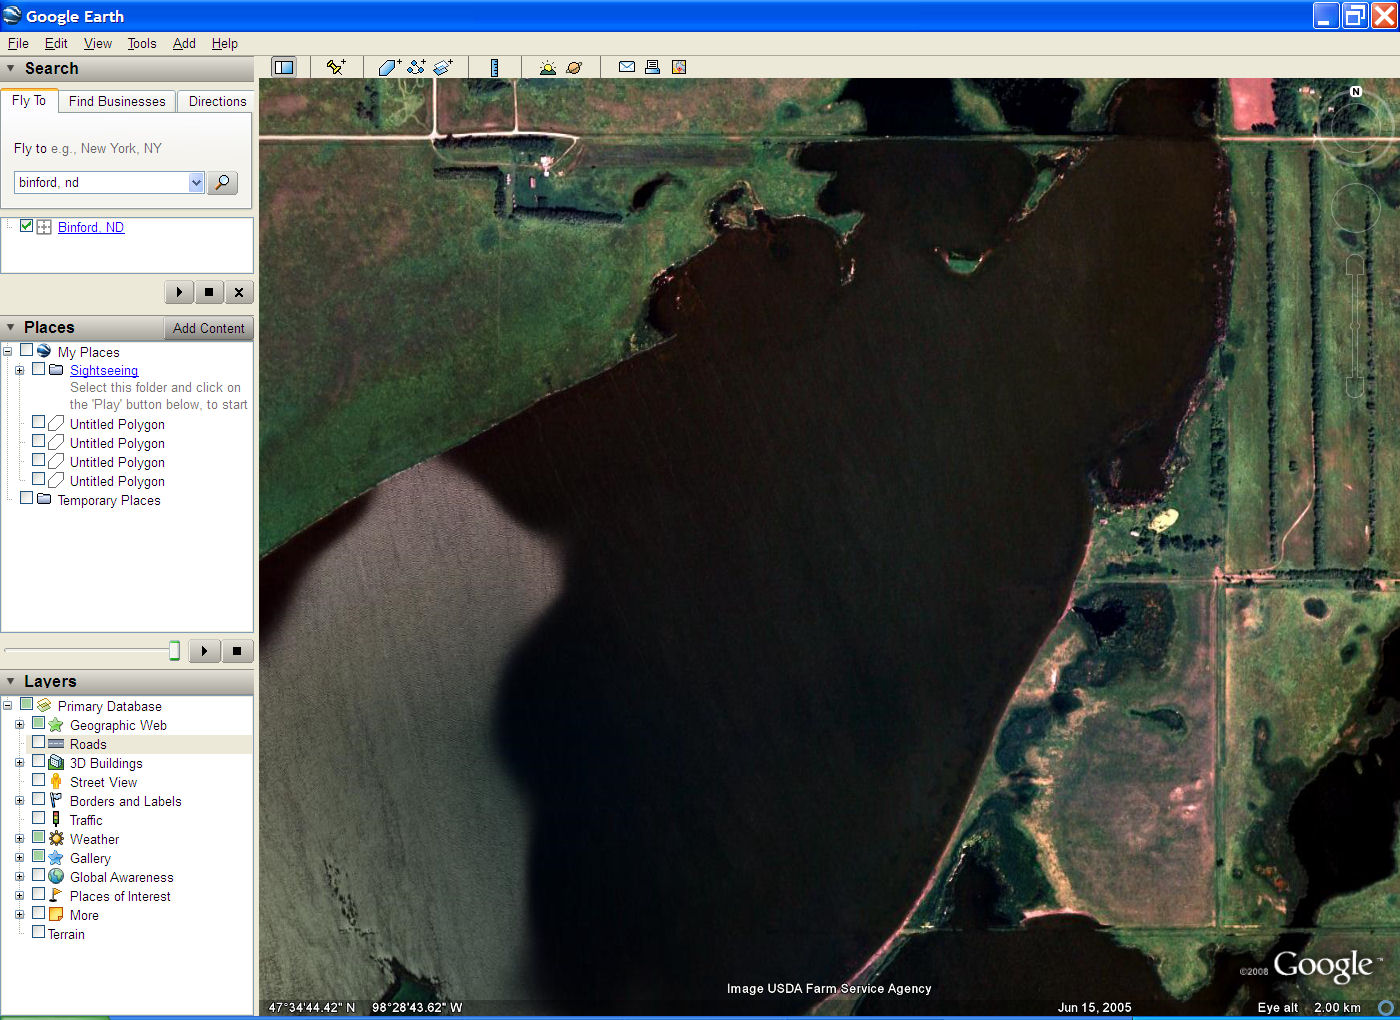Viewport: 1400px width, 1020px height.
Task: Expand the 3D Buildings layer tree
Action: pyautogui.click(x=19, y=763)
